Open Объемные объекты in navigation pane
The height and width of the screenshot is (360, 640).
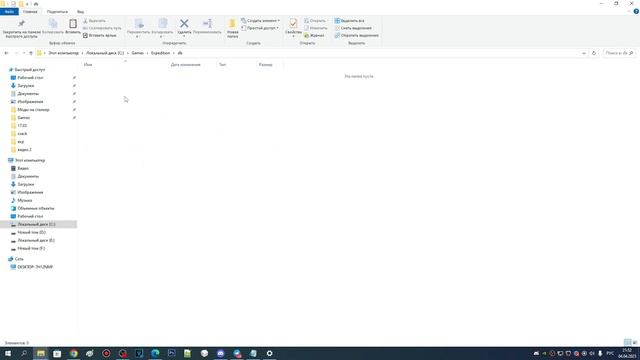[x=36, y=208]
